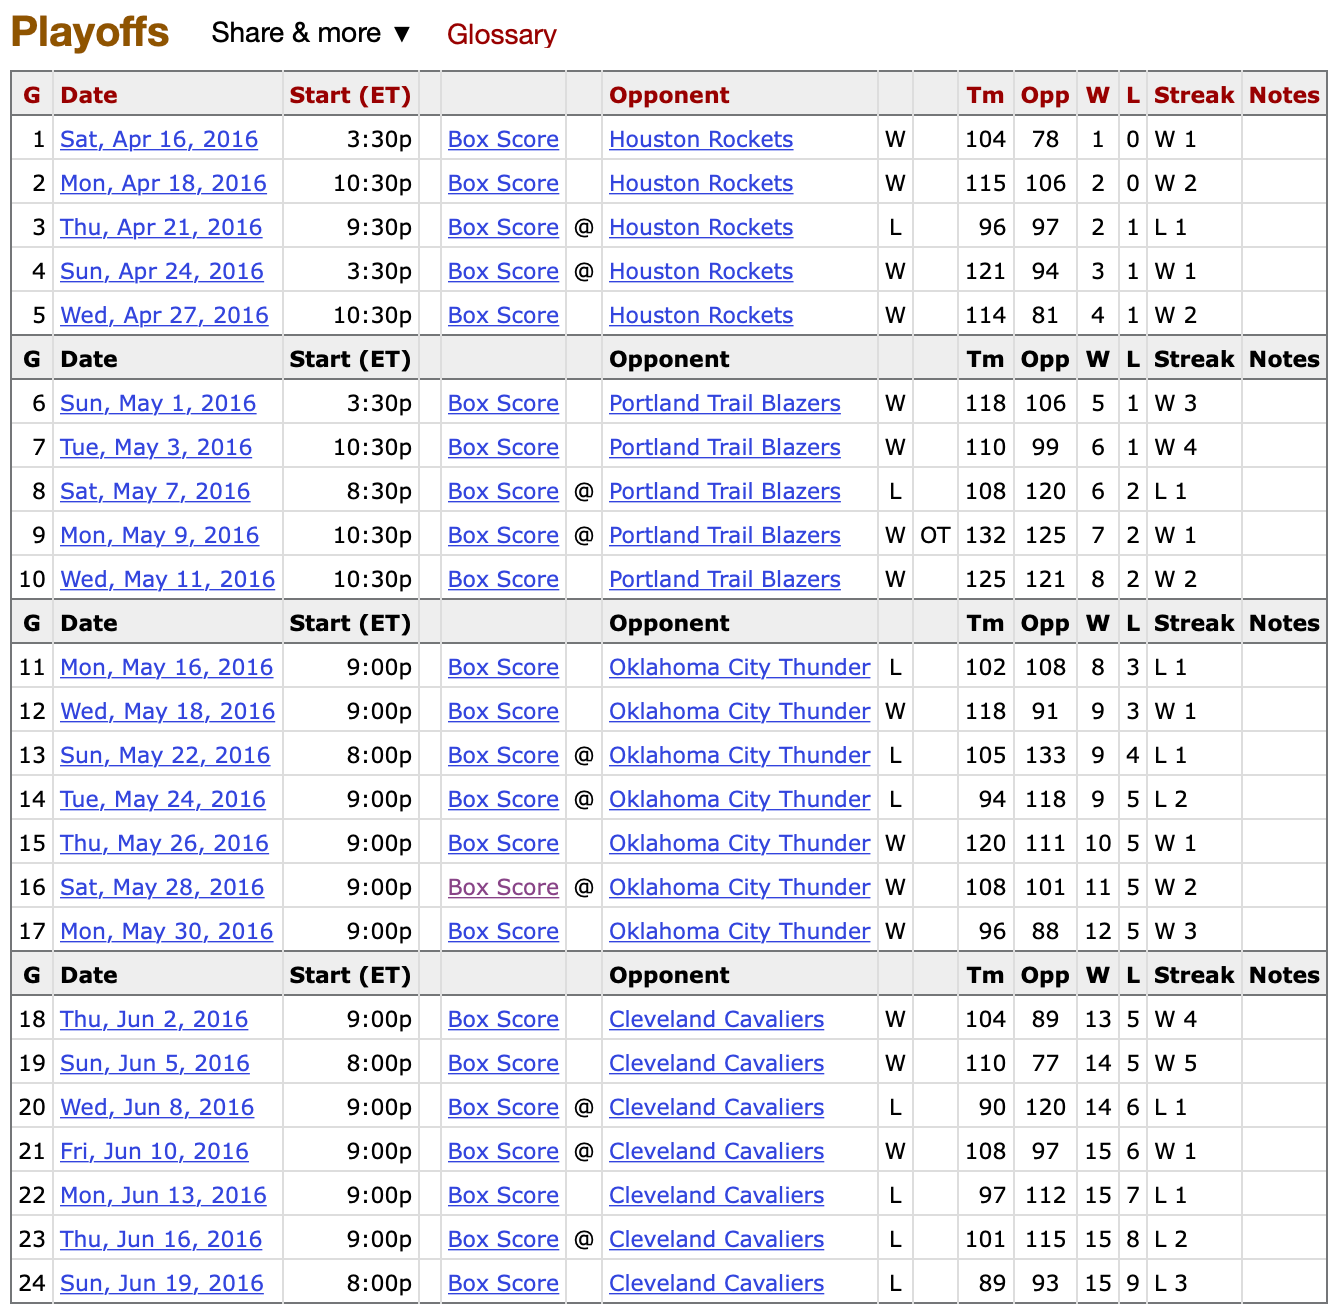The image size is (1336, 1312).
Task: Open visited Box Score for May 28 game
Action: pos(503,887)
